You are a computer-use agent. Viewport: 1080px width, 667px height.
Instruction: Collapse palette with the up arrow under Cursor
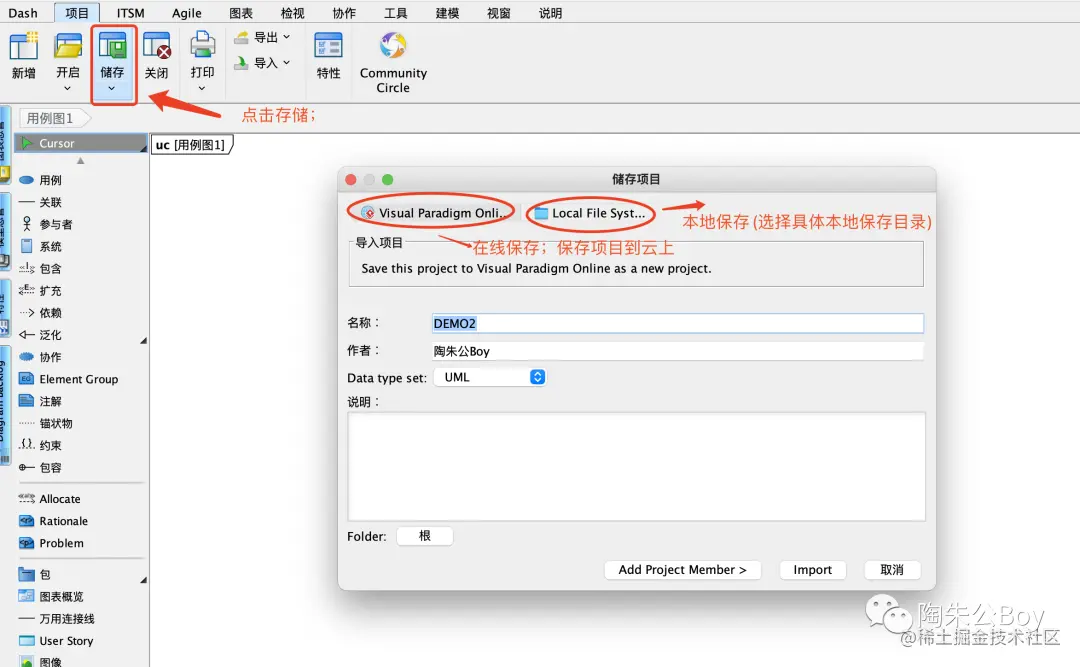pyautogui.click(x=81, y=161)
